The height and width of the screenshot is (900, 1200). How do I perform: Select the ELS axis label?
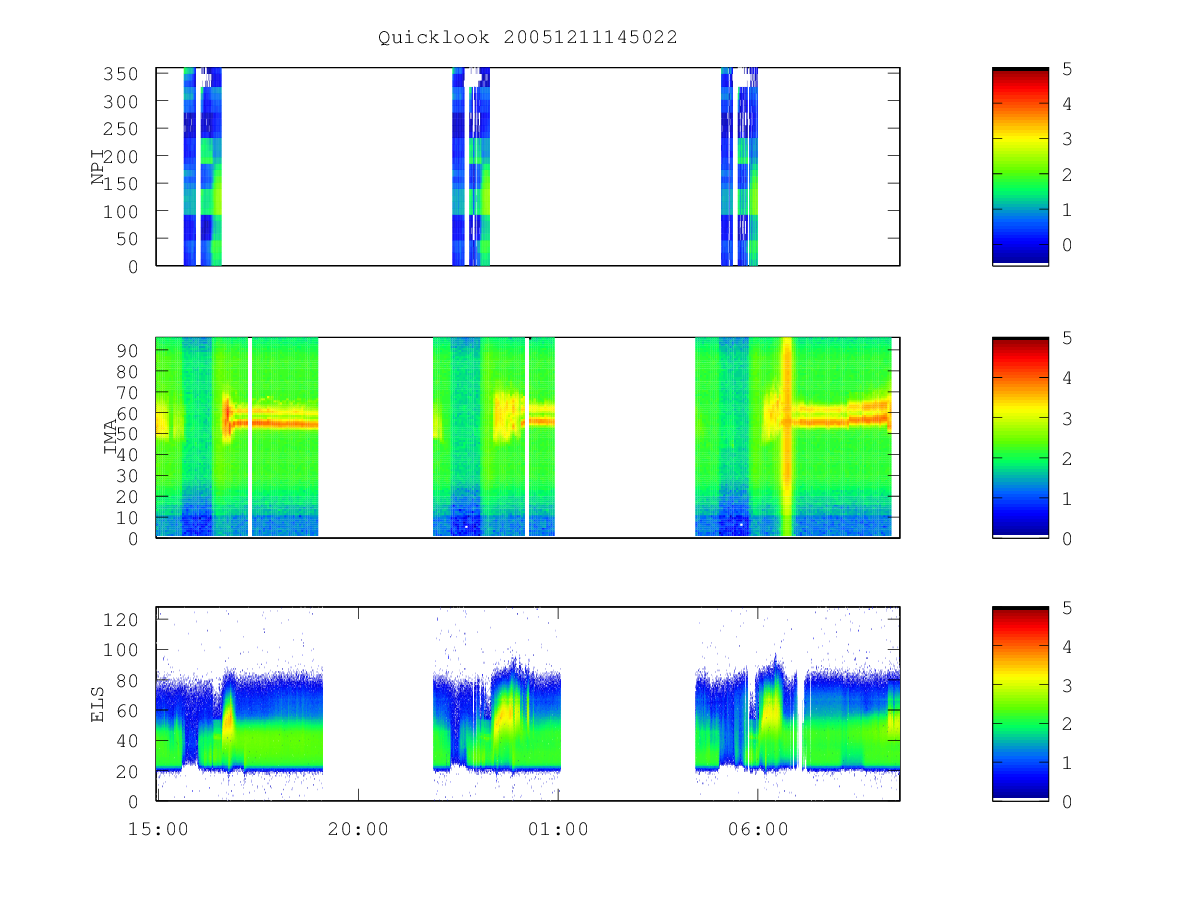pyautogui.click(x=98, y=704)
